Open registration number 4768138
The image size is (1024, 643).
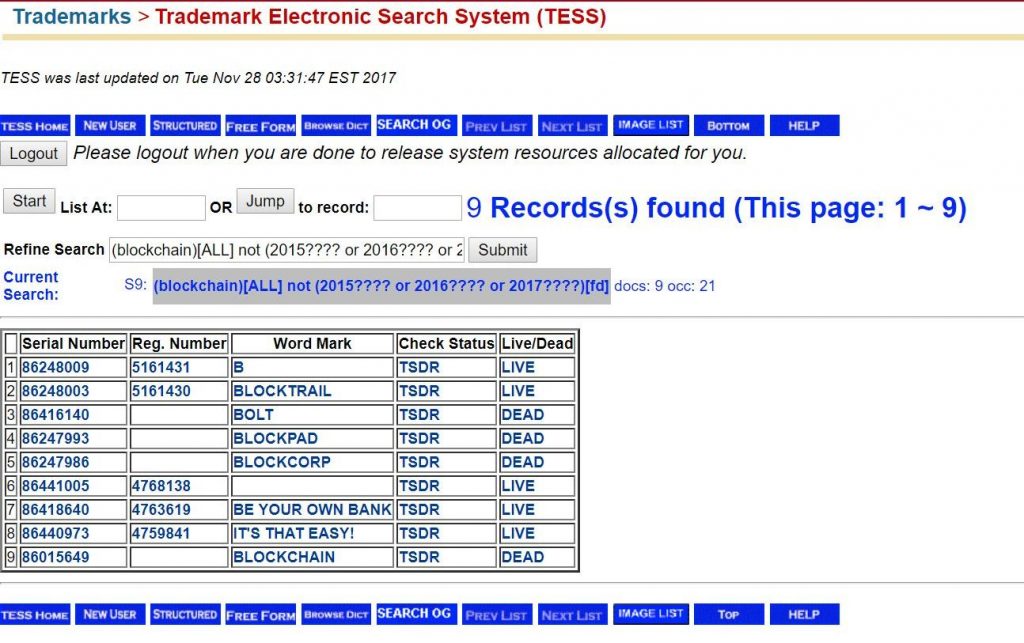tap(161, 486)
